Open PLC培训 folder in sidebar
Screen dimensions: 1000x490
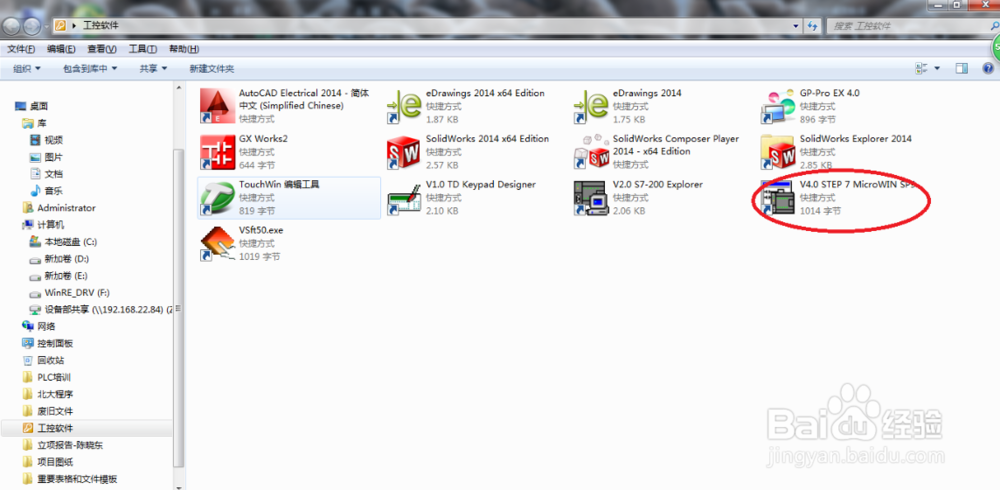point(47,377)
